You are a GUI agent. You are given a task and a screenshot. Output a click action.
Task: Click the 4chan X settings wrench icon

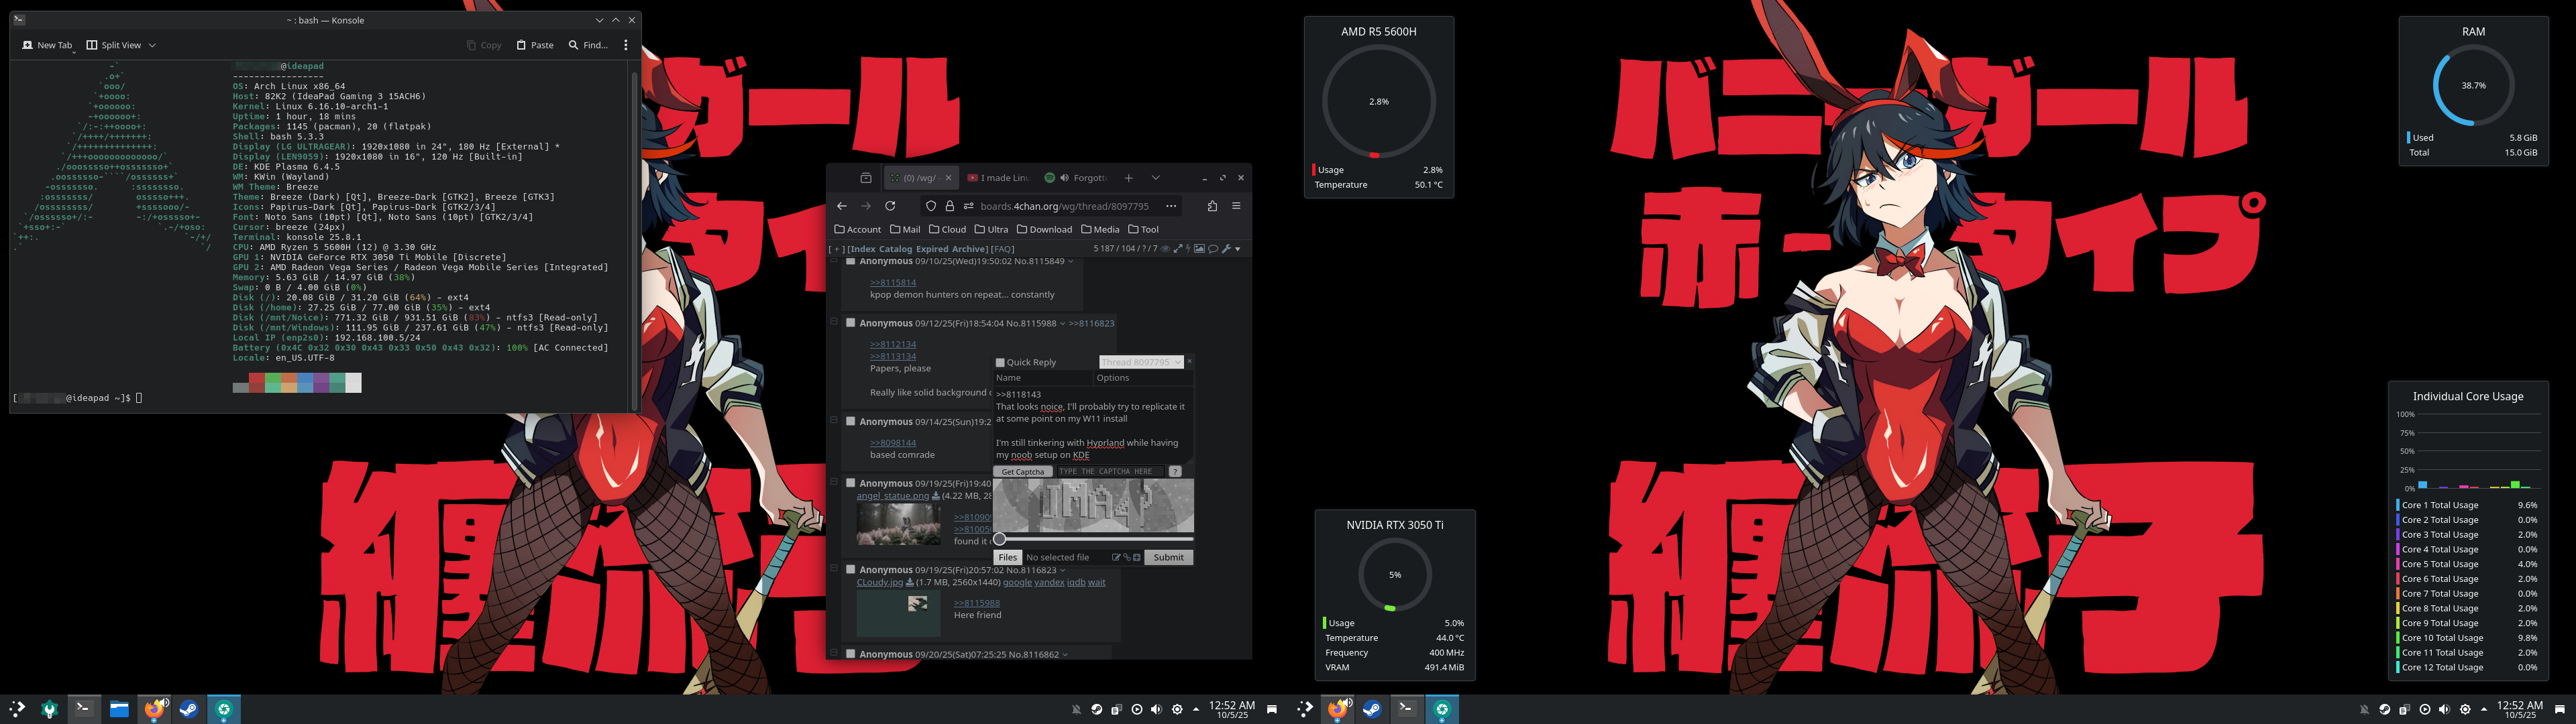pyautogui.click(x=1226, y=249)
